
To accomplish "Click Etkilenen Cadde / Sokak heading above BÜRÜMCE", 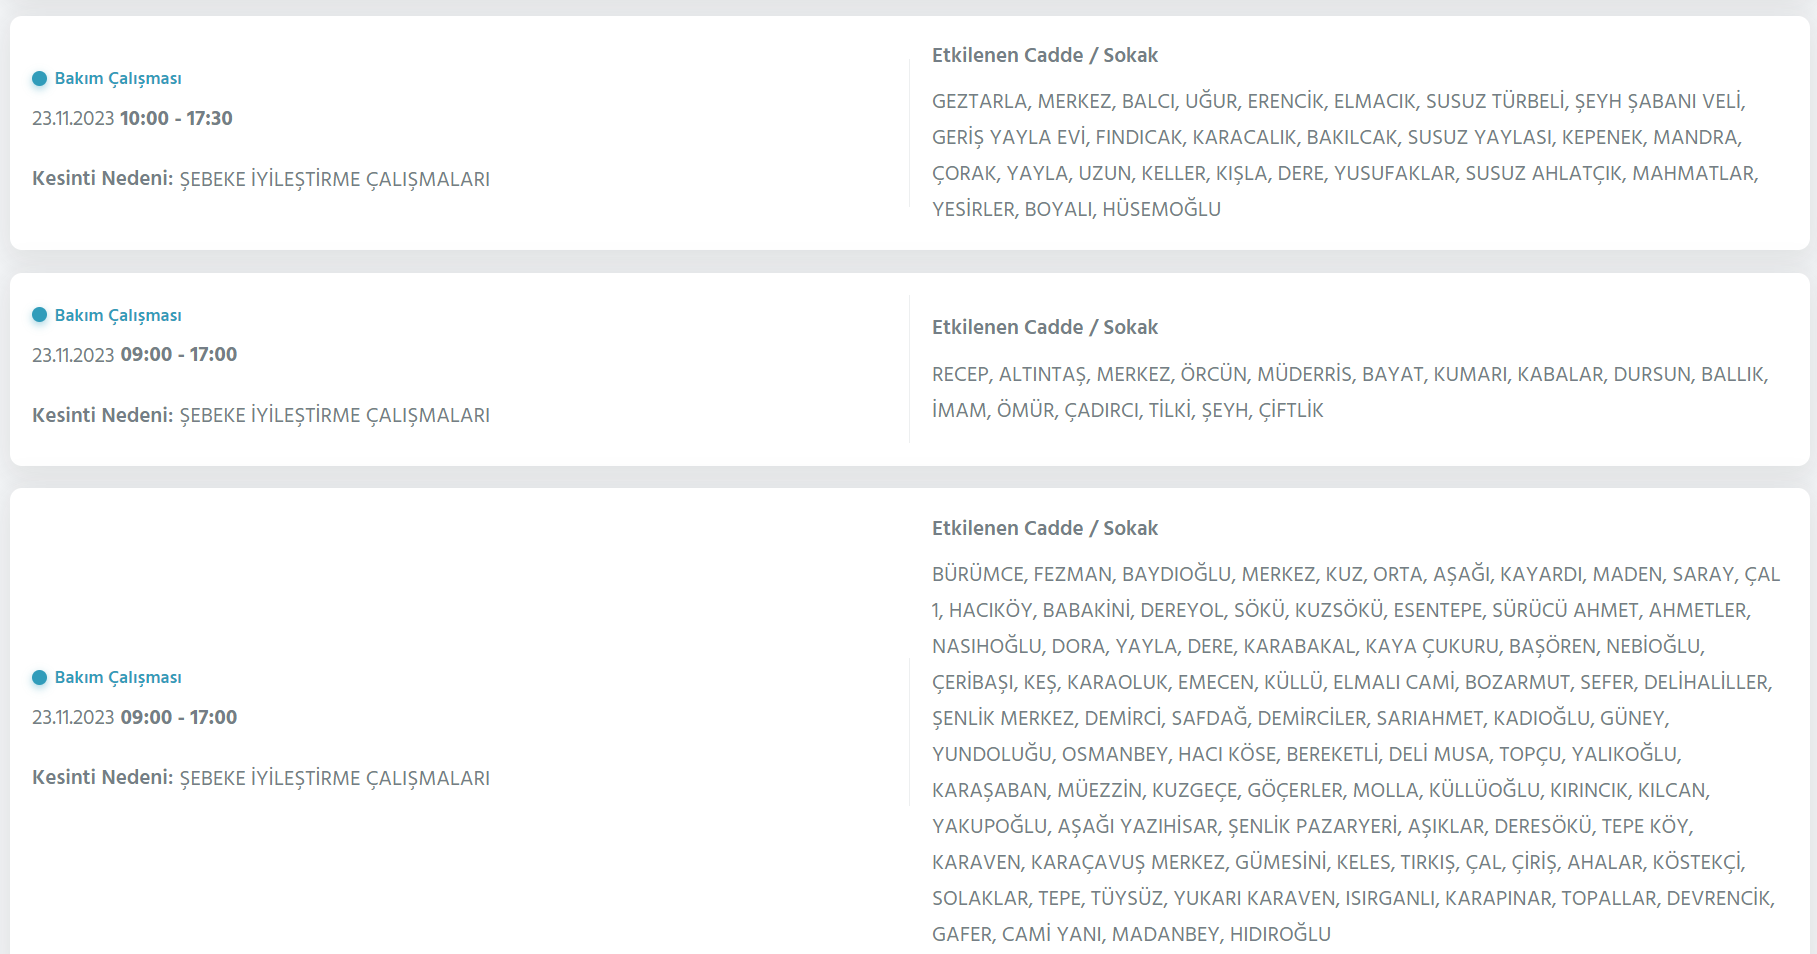I will (1045, 528).
